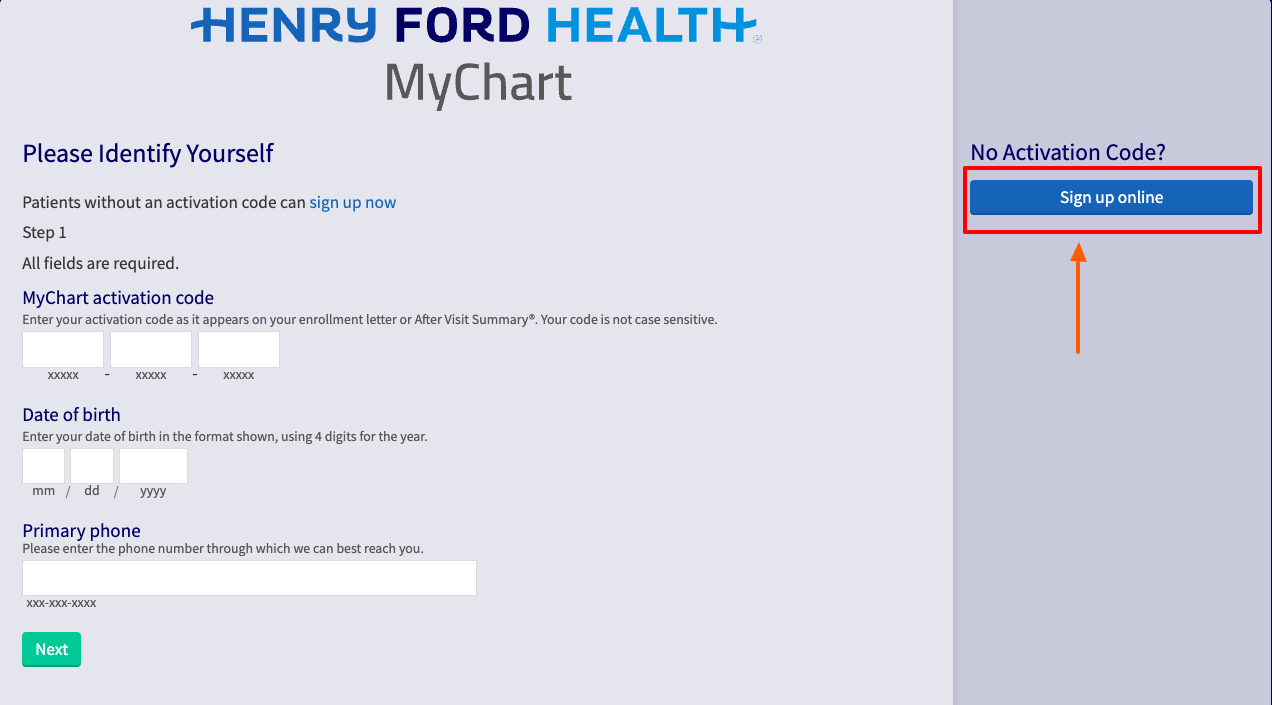The width and height of the screenshot is (1272, 705).
Task: Focus the second activation code box
Action: click(151, 350)
